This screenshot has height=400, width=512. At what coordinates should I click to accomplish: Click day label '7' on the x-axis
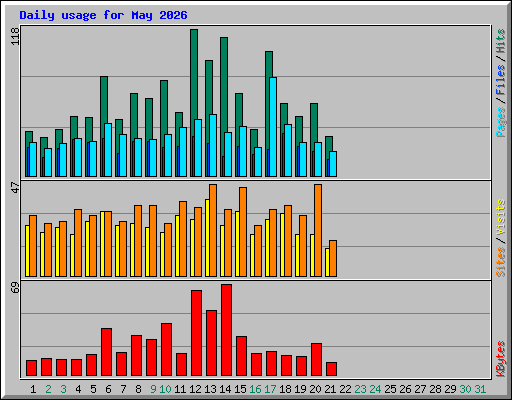(123, 389)
